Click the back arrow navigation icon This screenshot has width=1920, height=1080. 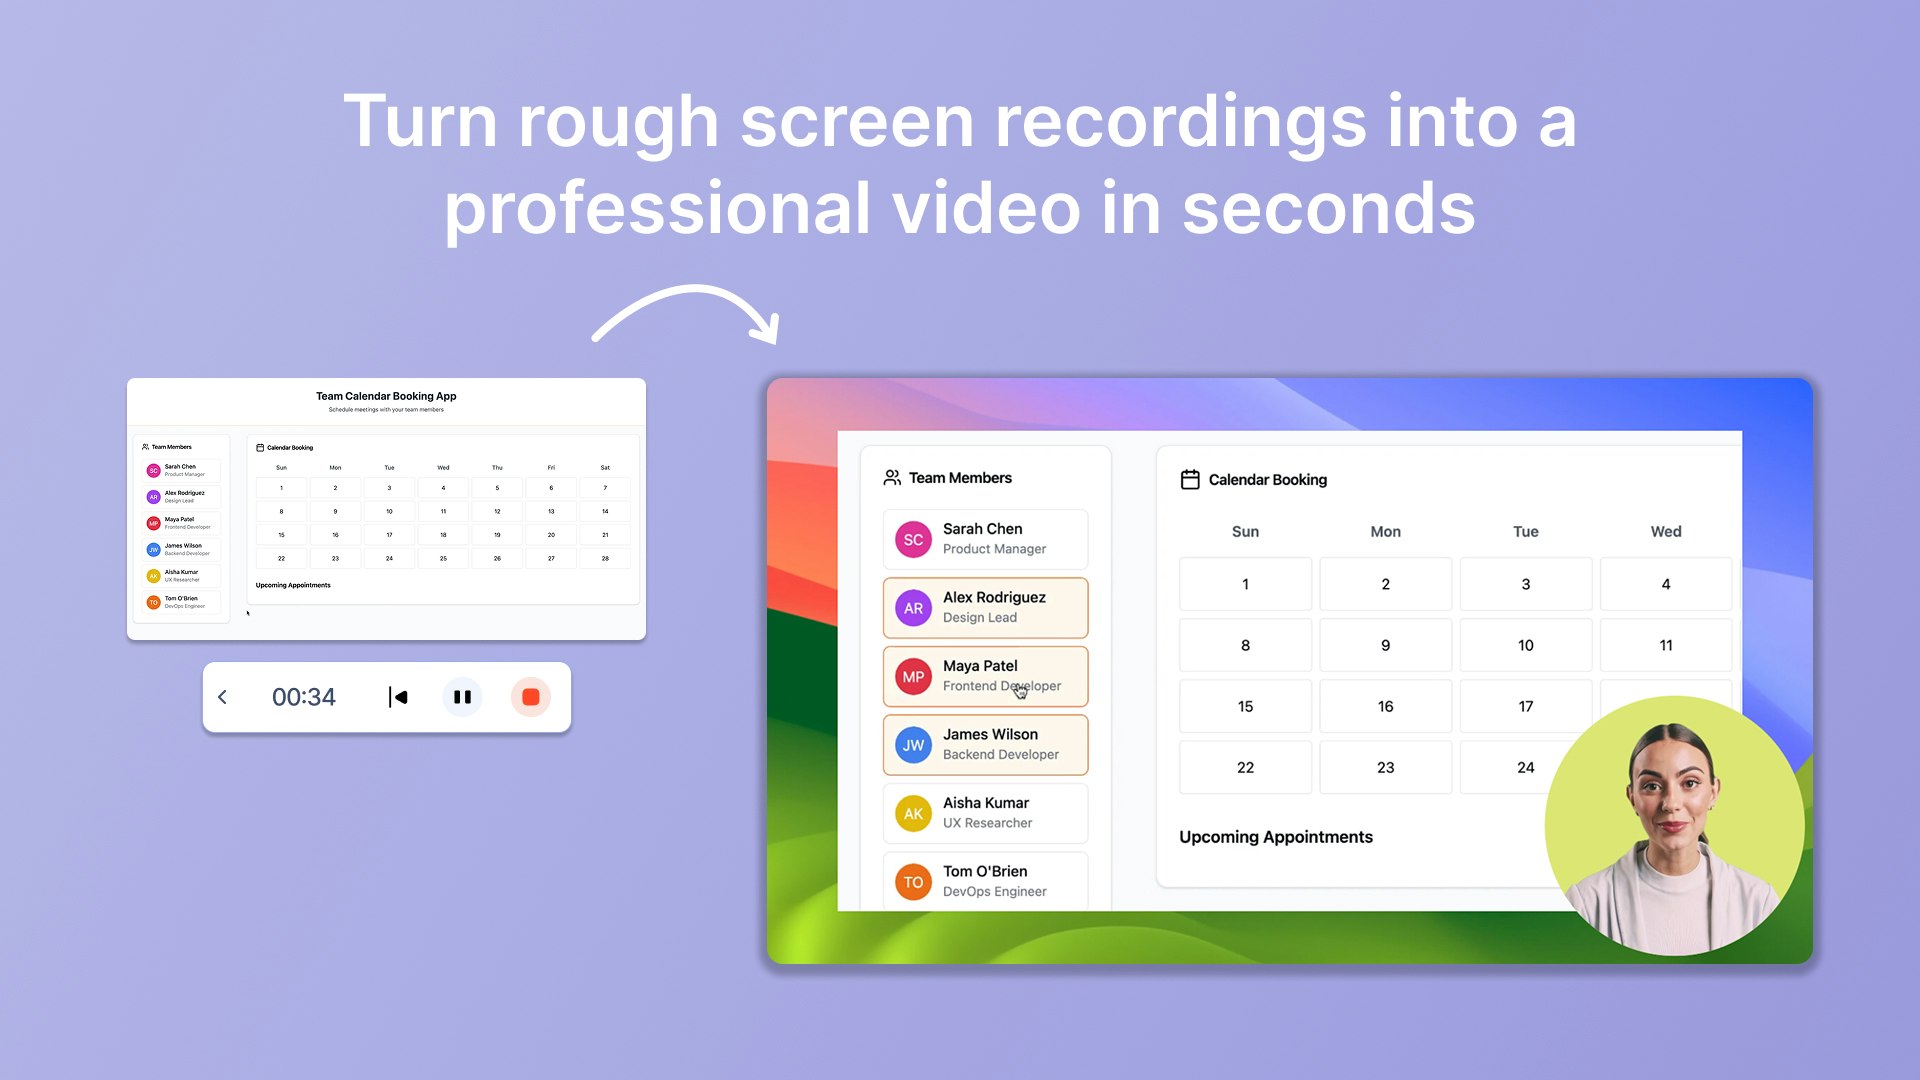coord(222,696)
